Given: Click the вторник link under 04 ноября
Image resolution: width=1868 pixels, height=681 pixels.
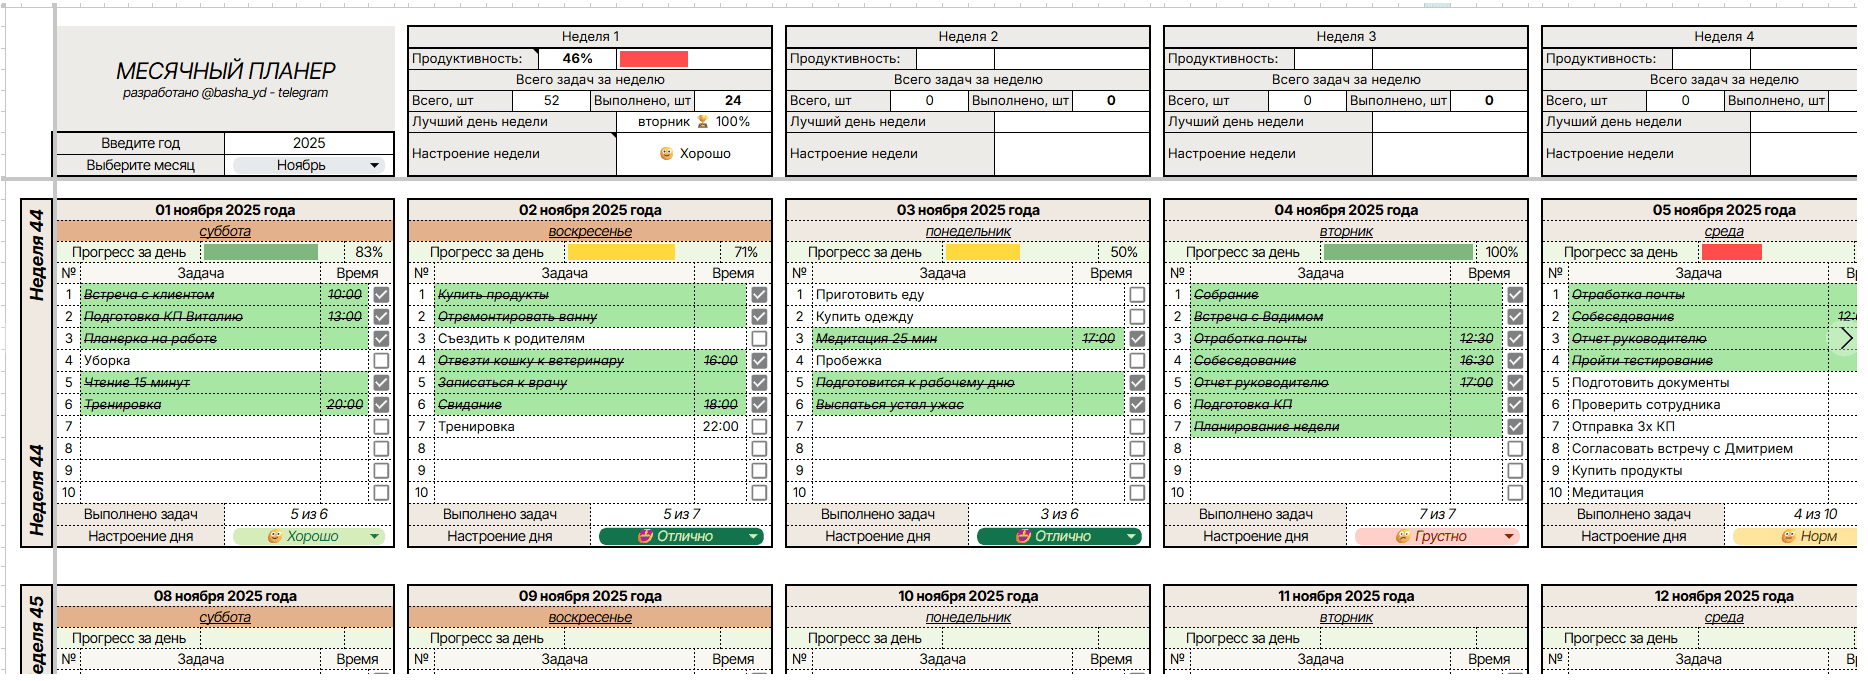Looking at the screenshot, I should click(1346, 231).
